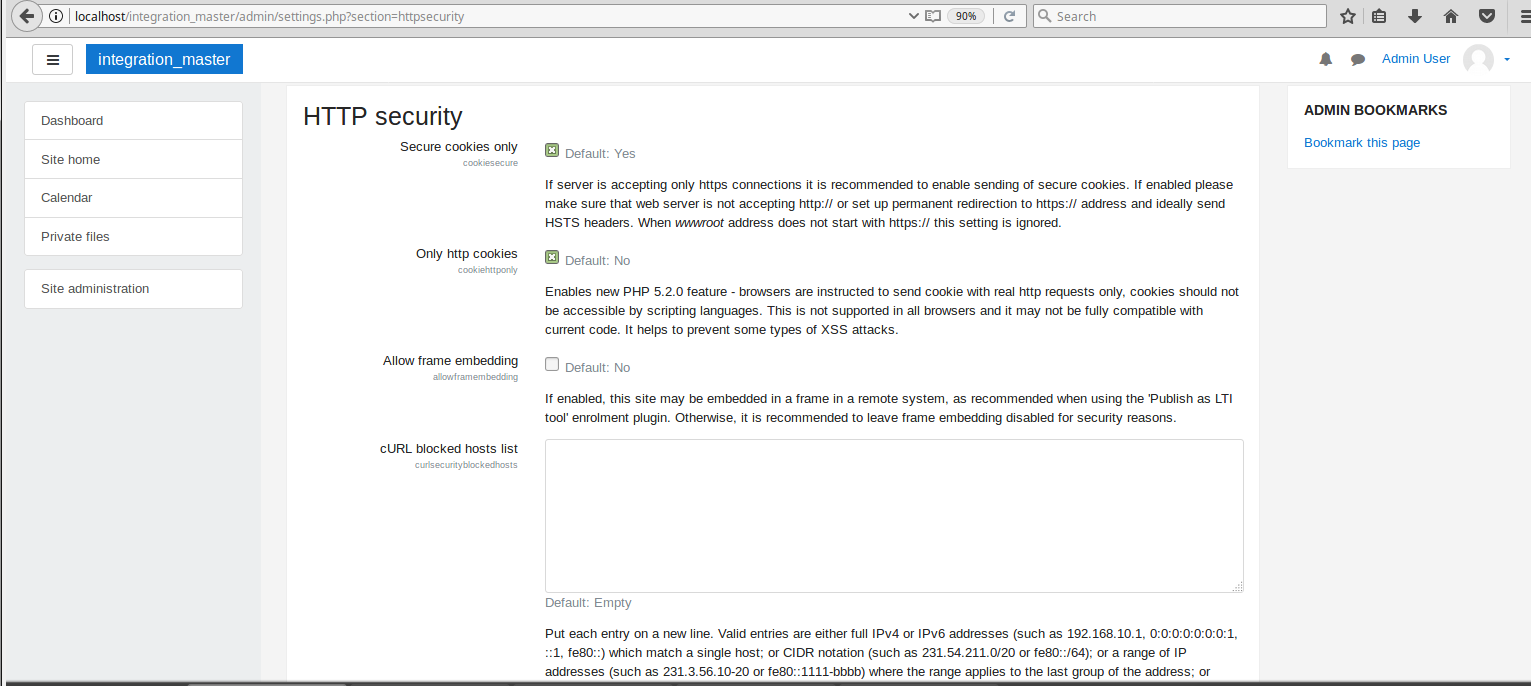Click the Bookmark this page link
Screen dimensions: 1531x686
tap(1362, 143)
